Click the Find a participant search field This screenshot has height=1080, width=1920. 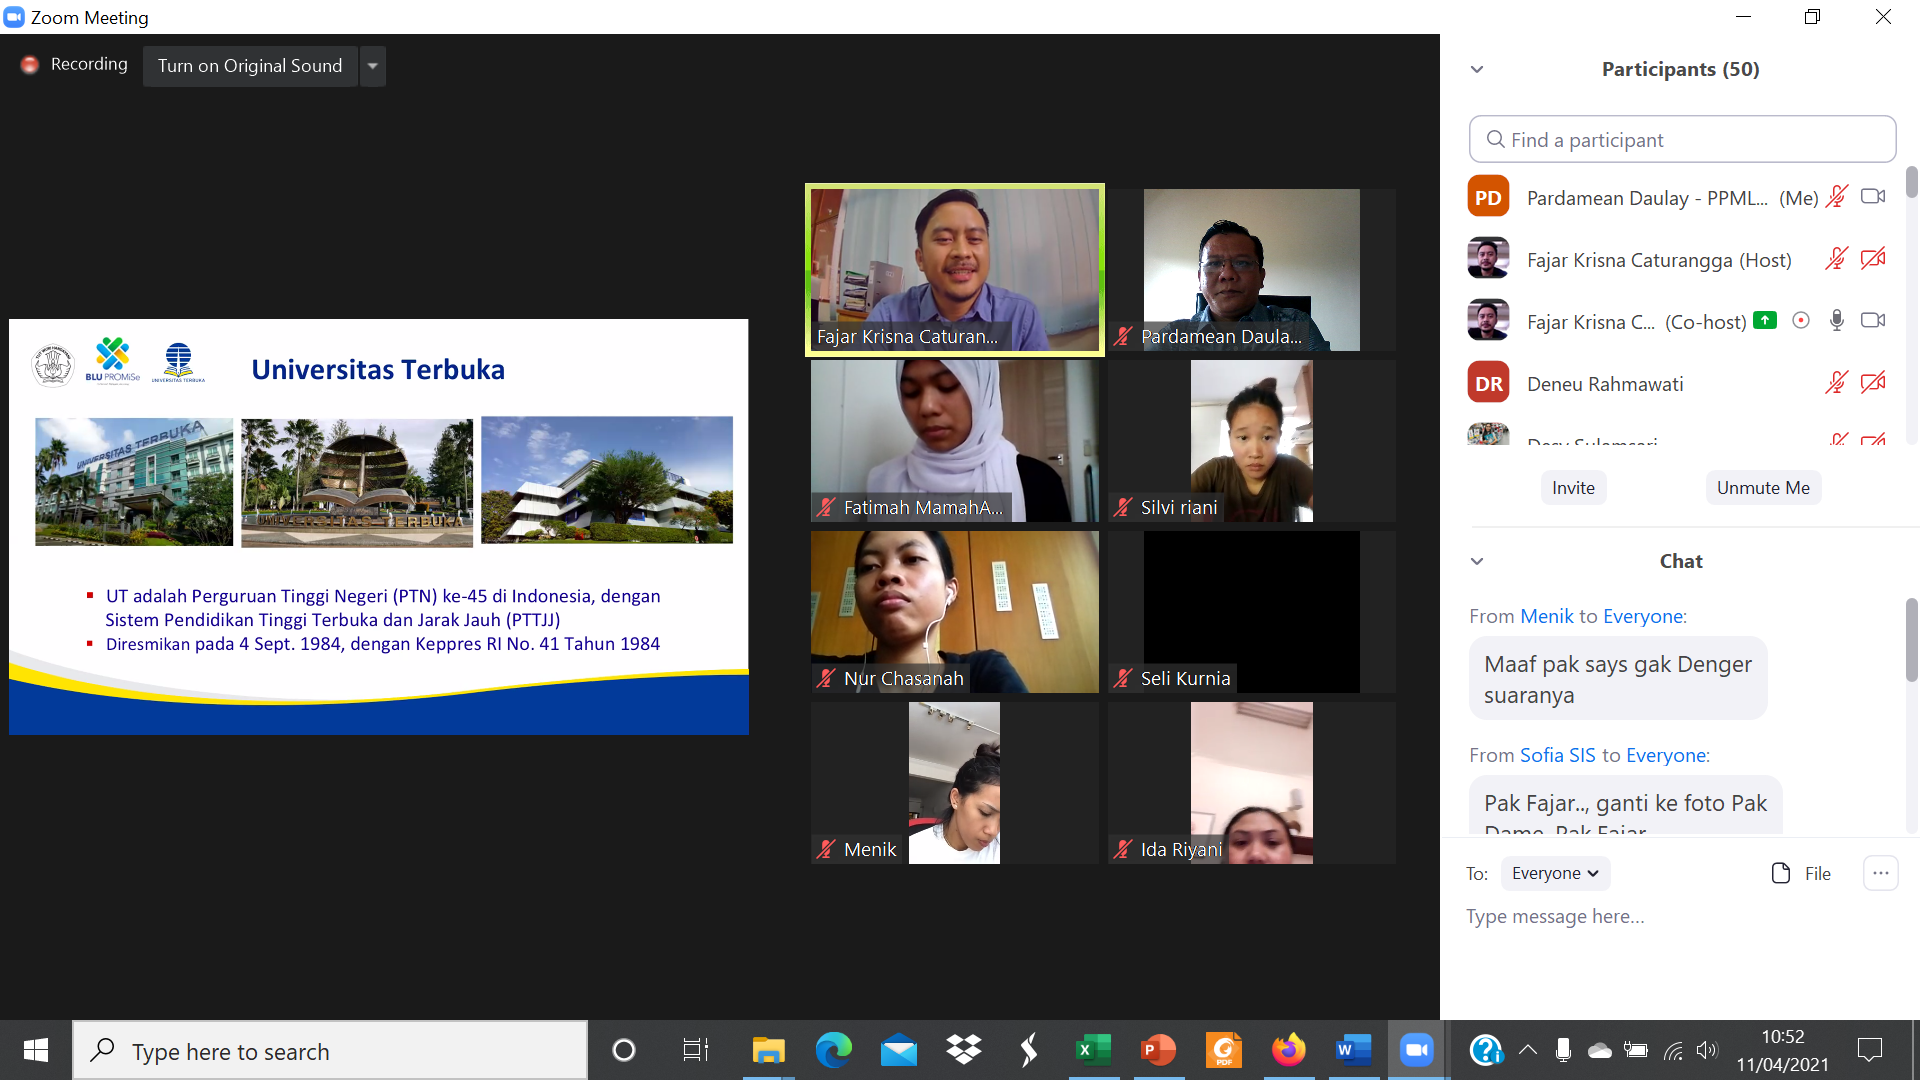pos(1682,140)
